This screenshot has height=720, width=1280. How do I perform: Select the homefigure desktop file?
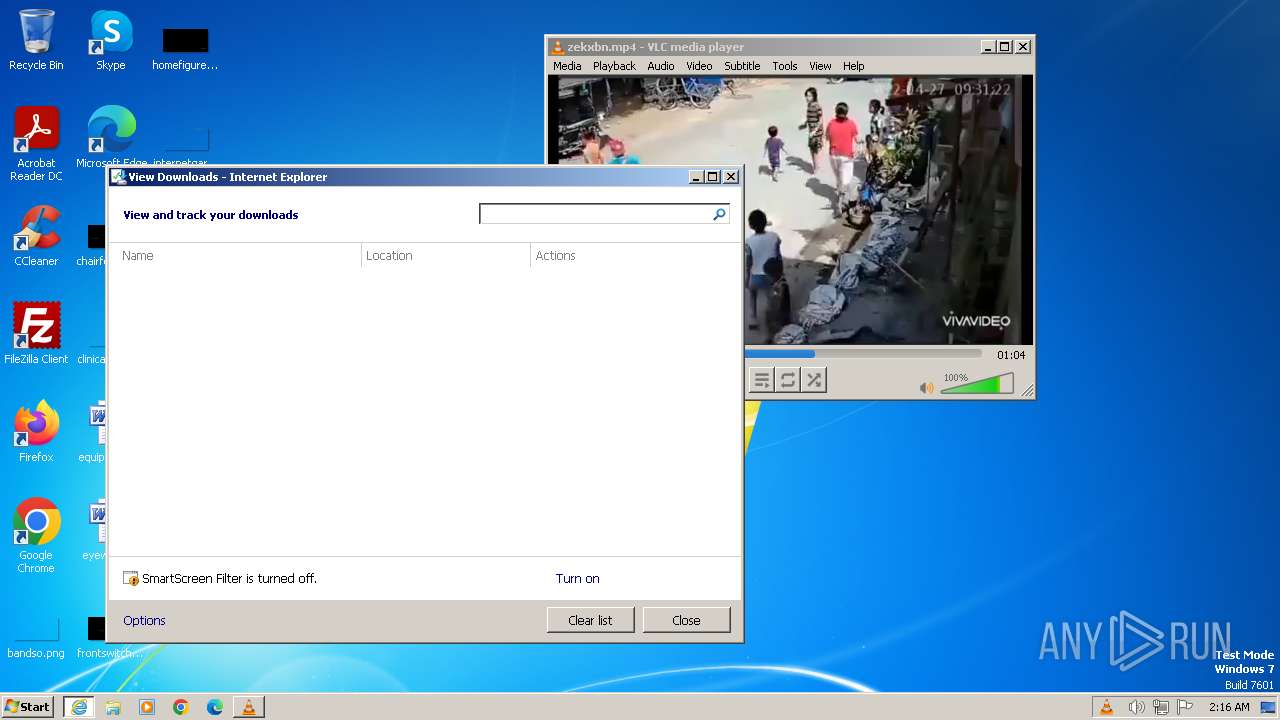(x=185, y=50)
